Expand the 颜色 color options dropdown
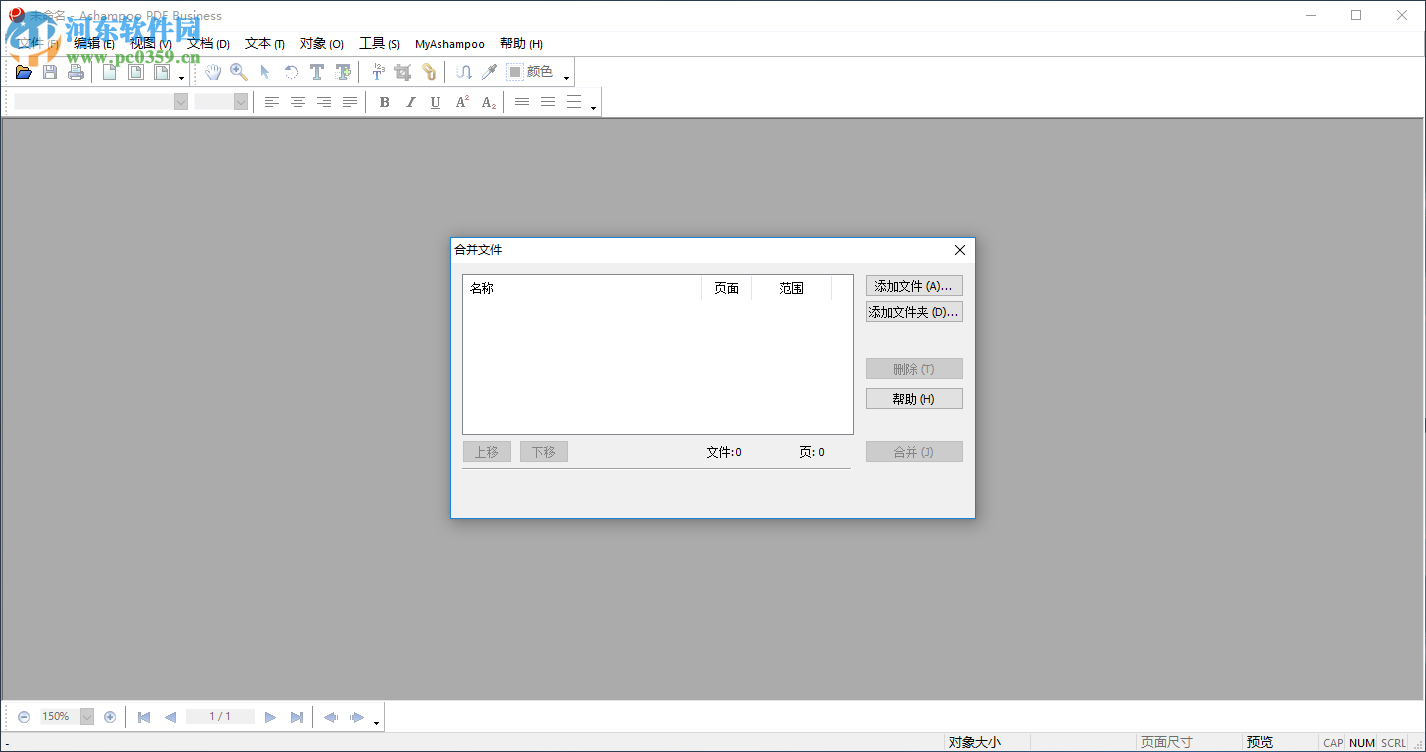The width and height of the screenshot is (1426, 752). tap(566, 74)
